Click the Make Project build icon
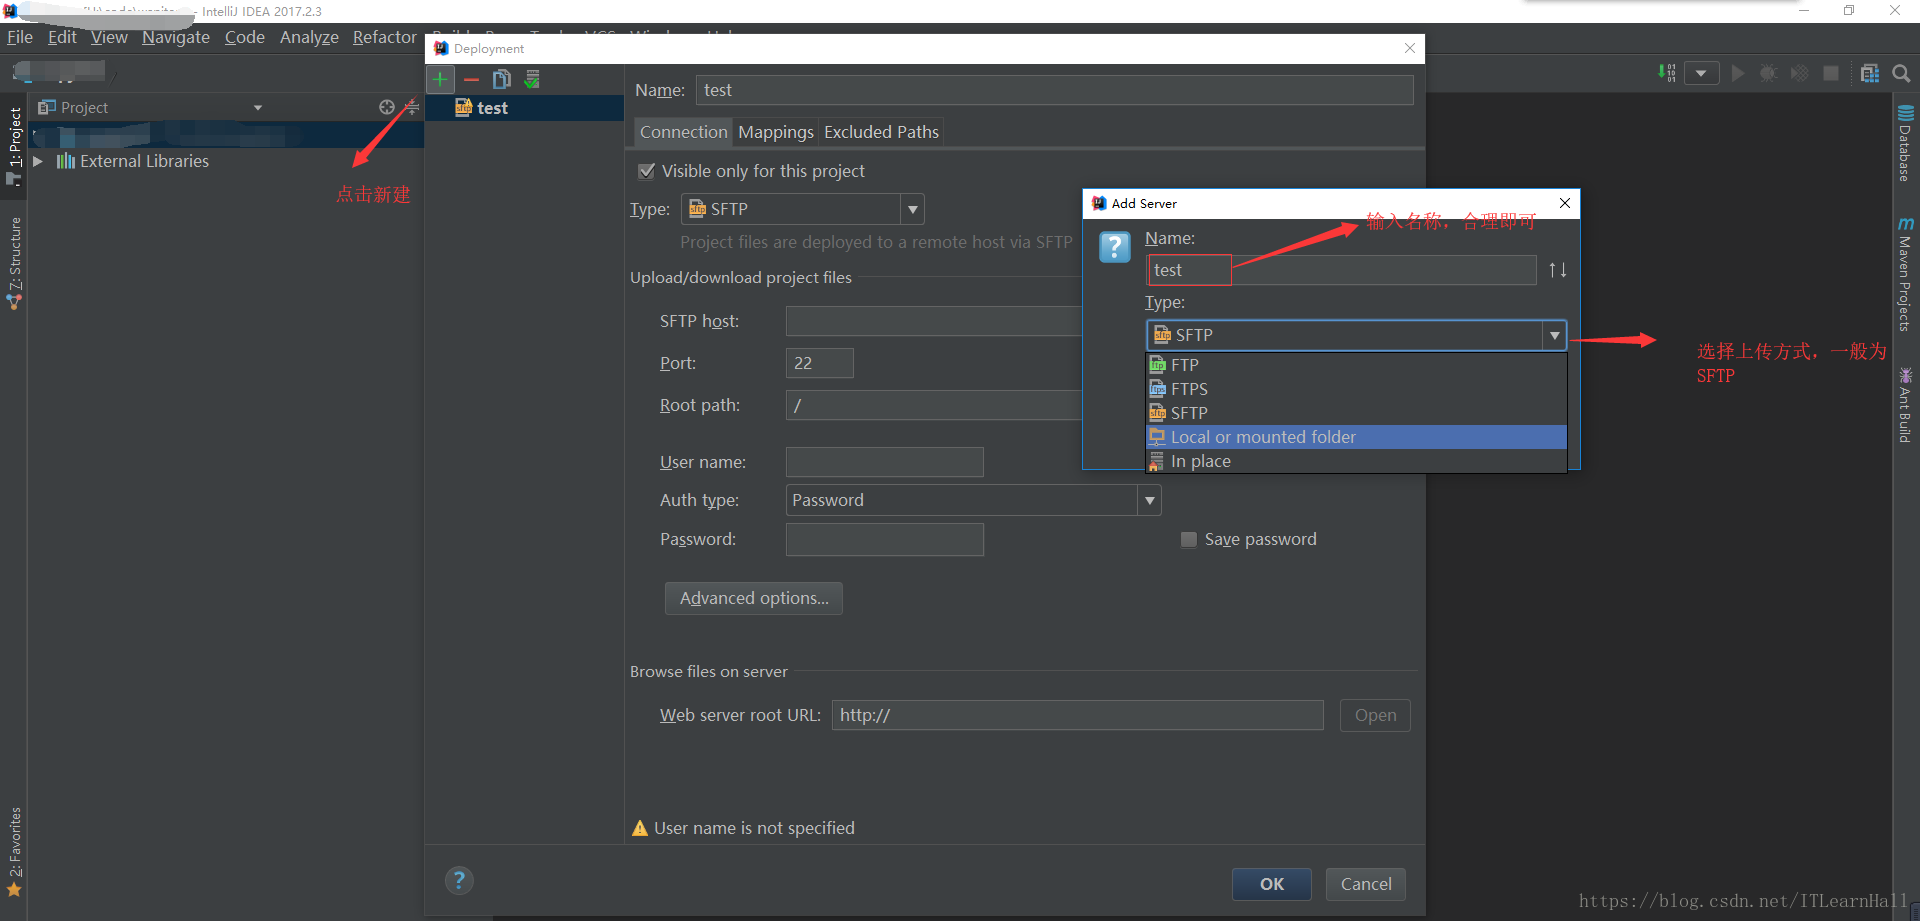 (1666, 74)
